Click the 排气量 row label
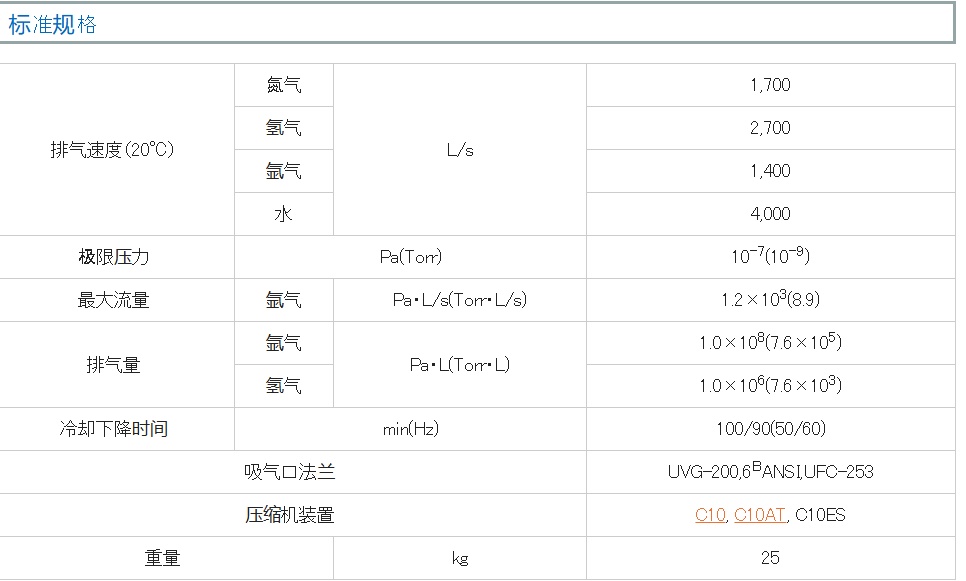The height and width of the screenshot is (581, 966). pyautogui.click(x=114, y=365)
